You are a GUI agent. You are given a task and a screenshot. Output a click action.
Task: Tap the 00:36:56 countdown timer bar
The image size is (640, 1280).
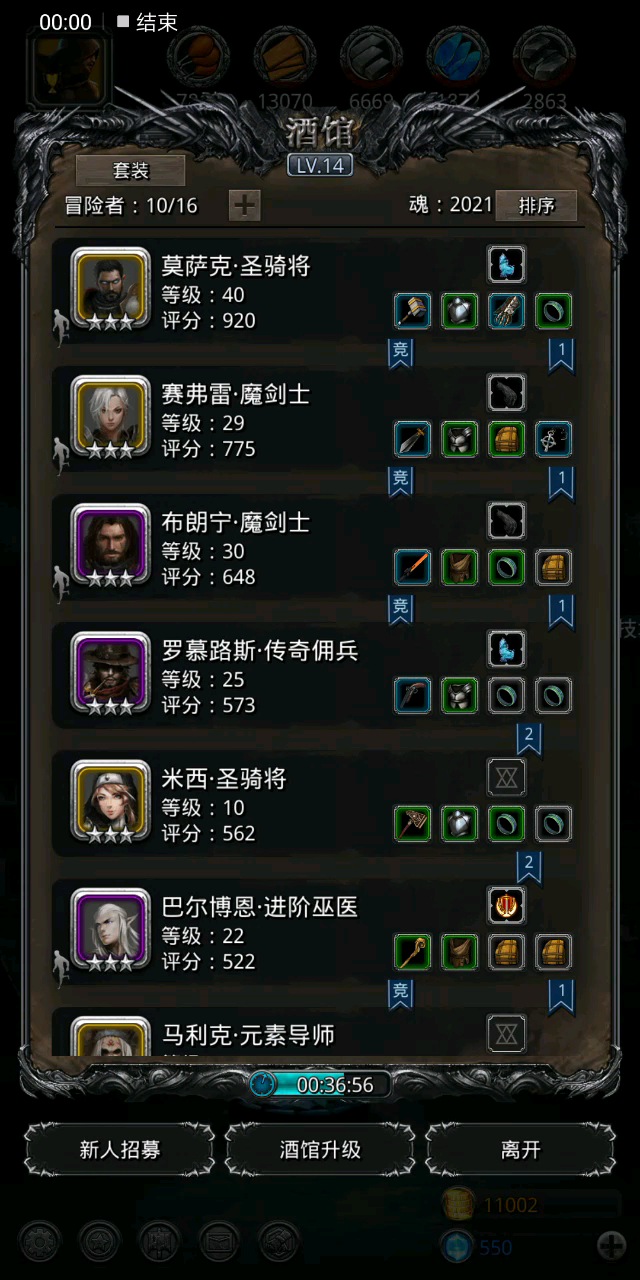[x=320, y=1085]
